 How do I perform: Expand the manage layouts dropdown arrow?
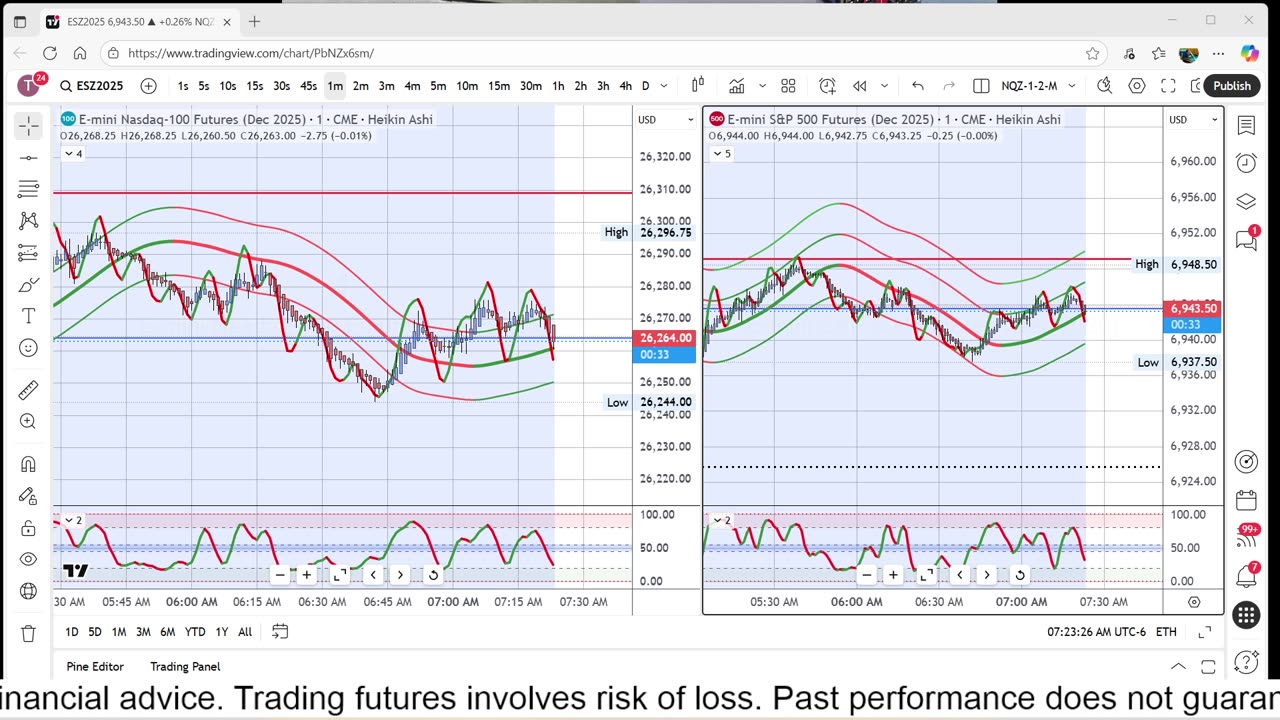click(1072, 86)
